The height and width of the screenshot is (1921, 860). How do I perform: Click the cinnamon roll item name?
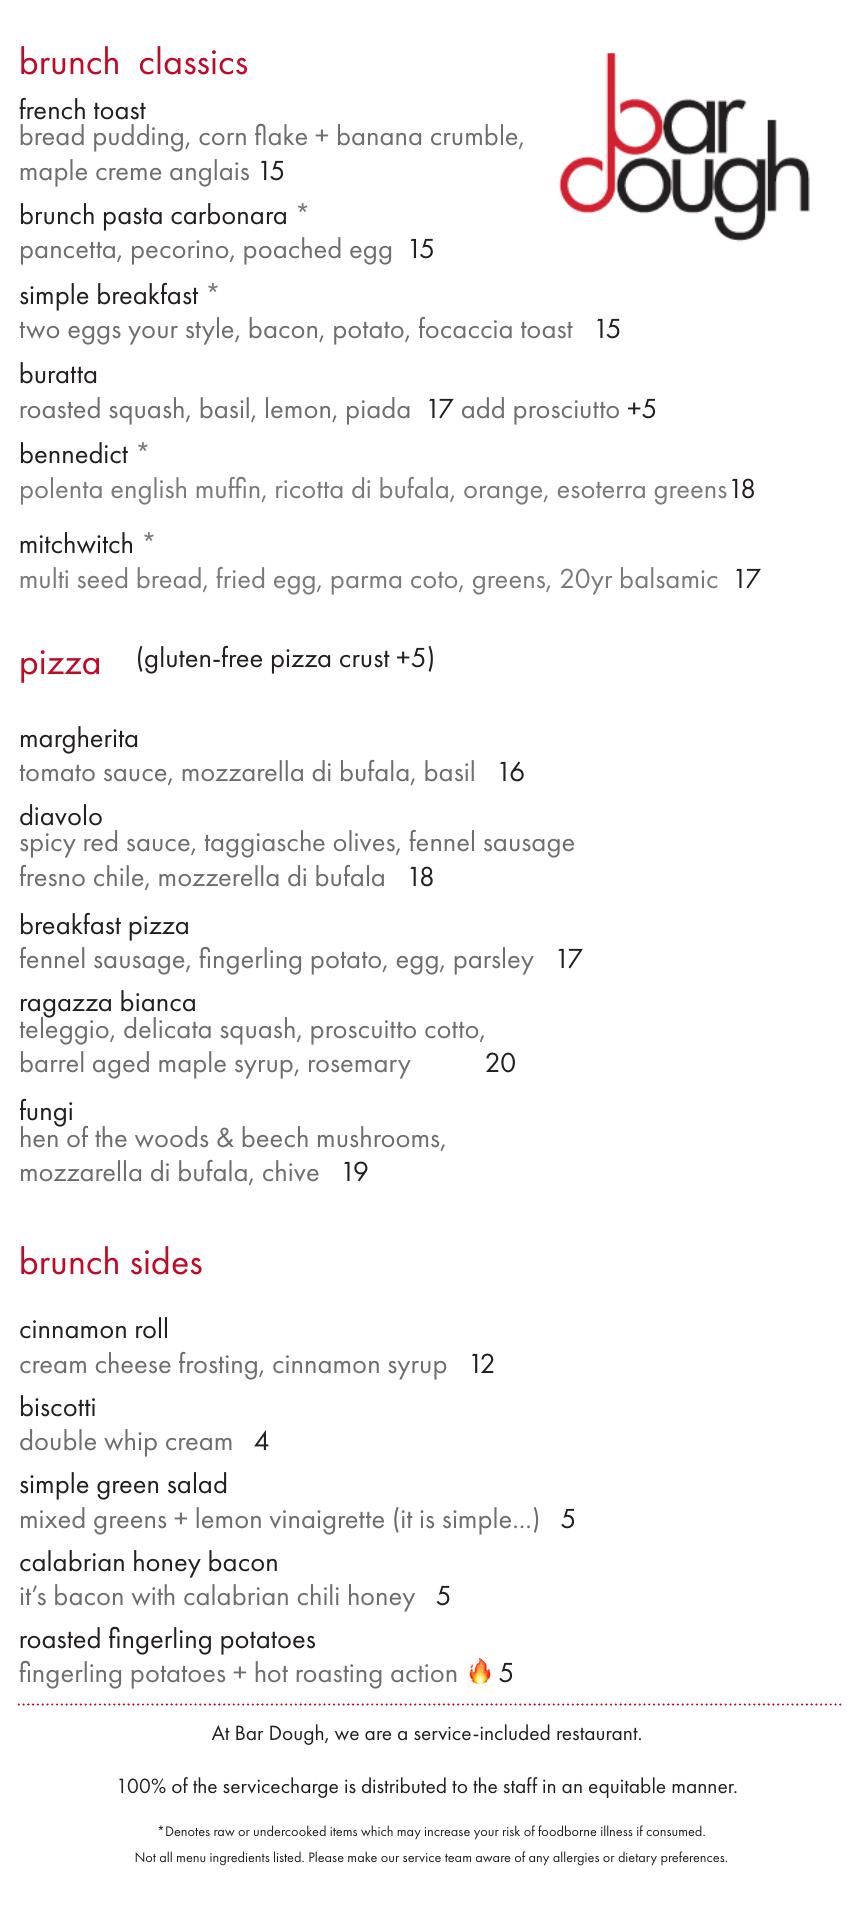pos(94,1329)
